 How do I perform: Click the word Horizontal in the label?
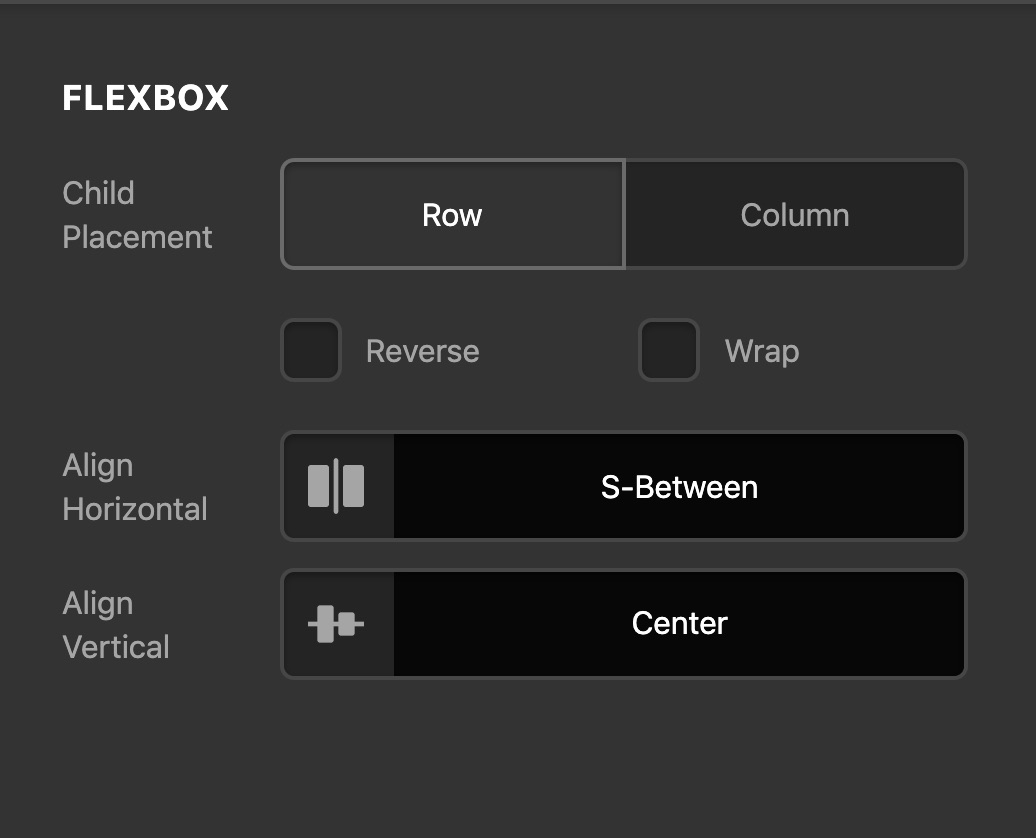click(135, 509)
